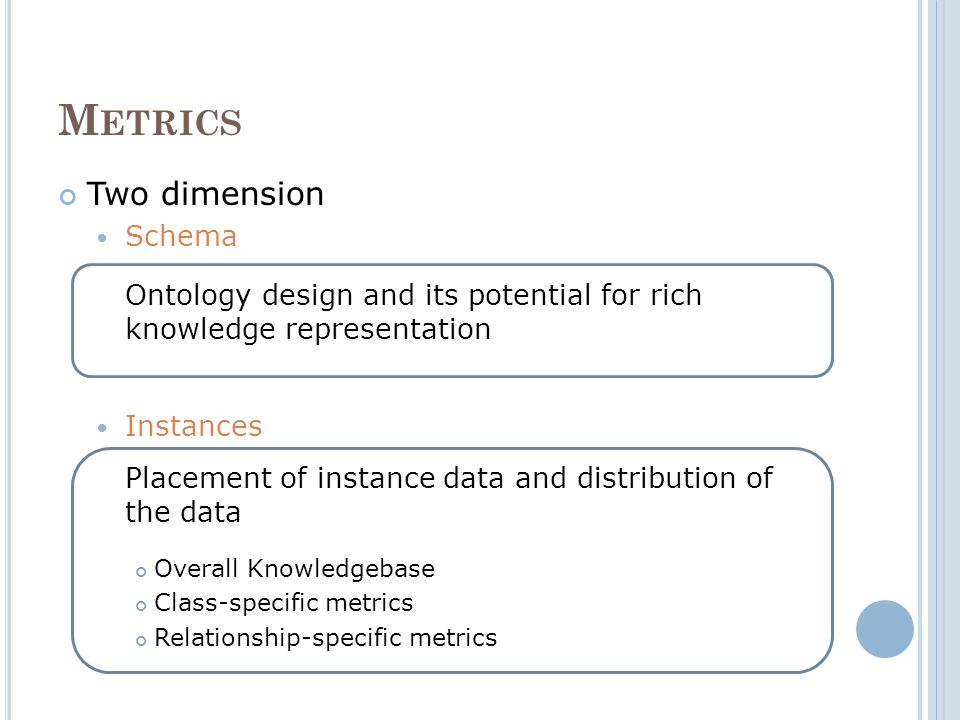Viewport: 960px width, 720px height.
Task: Click the bullet before Overall Knowledgebase
Action: [x=141, y=572]
